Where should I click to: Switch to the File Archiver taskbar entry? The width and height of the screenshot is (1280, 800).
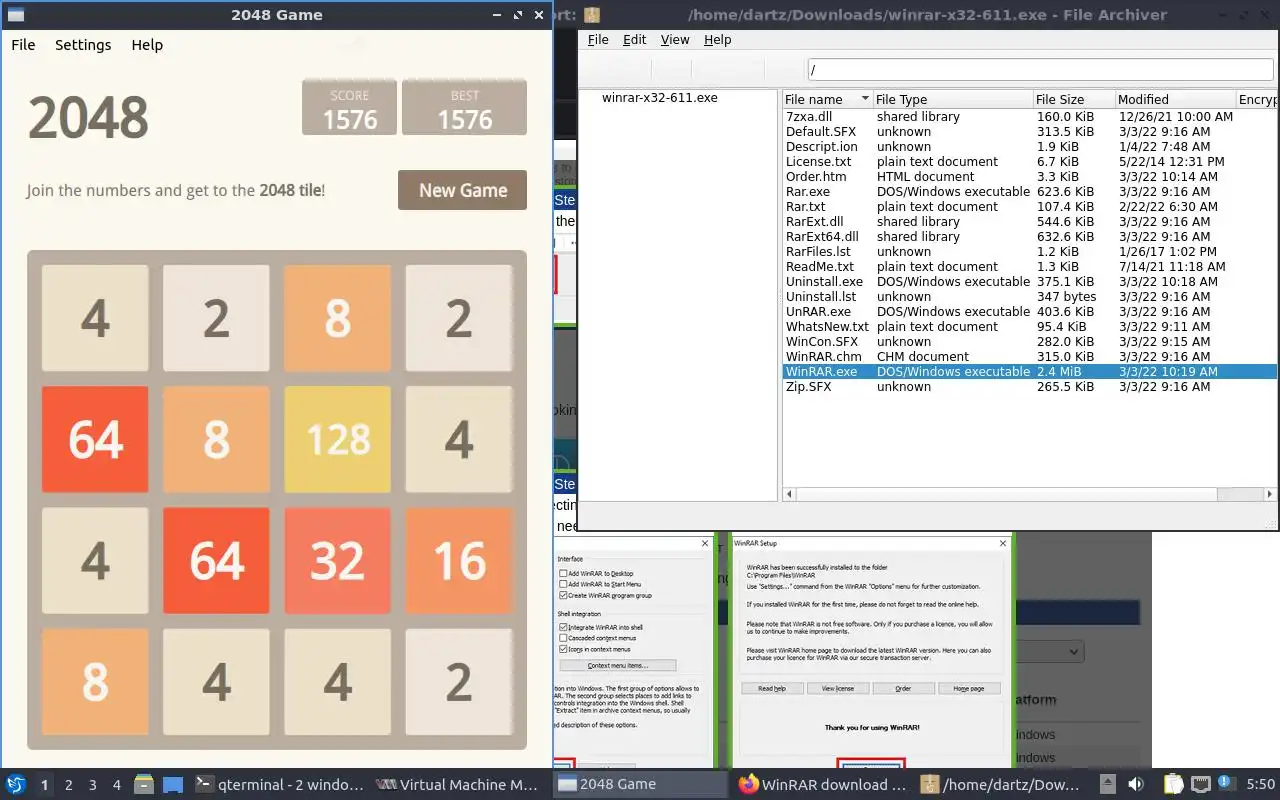click(1003, 784)
